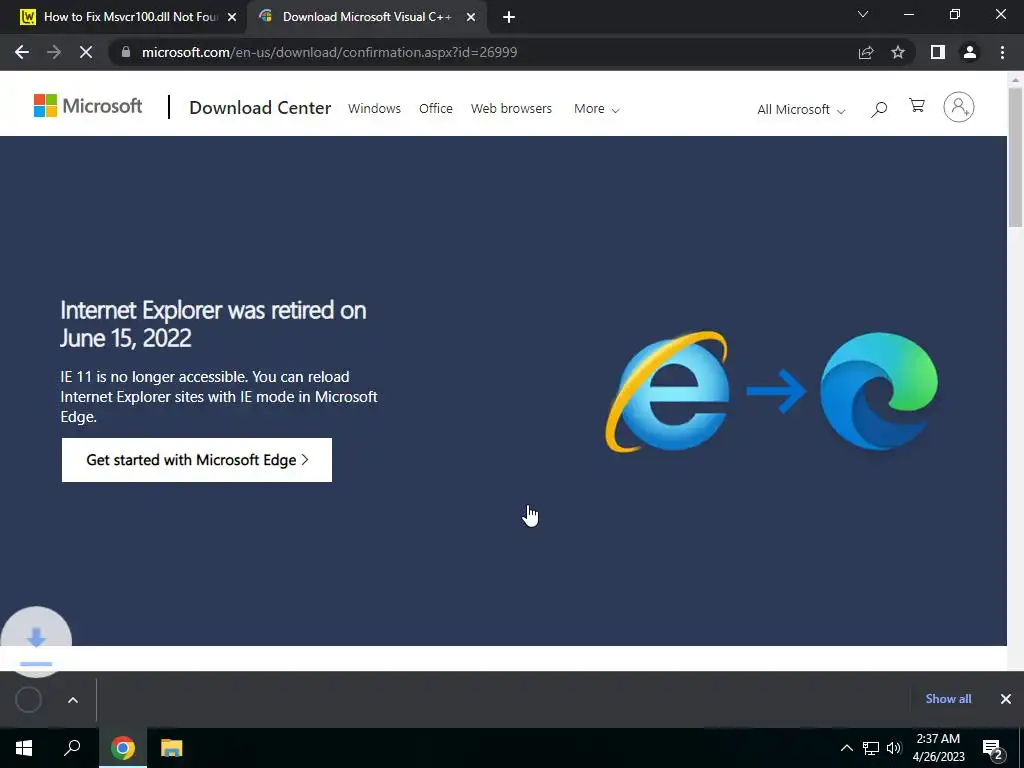Open the network status tray icon
Screen dimensions: 1024x768
(871, 748)
